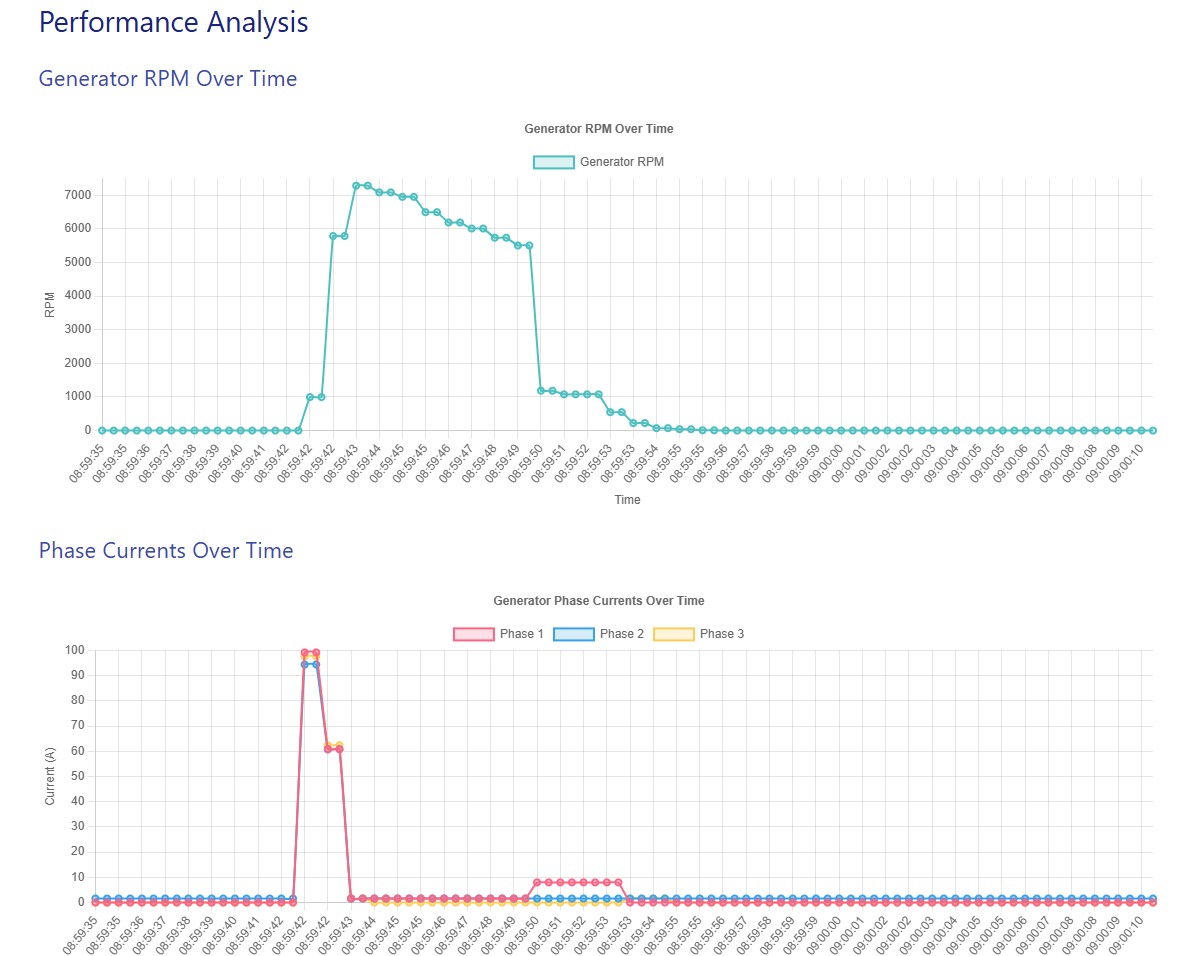Click the Generator RPM Over Time section heading

click(x=167, y=78)
